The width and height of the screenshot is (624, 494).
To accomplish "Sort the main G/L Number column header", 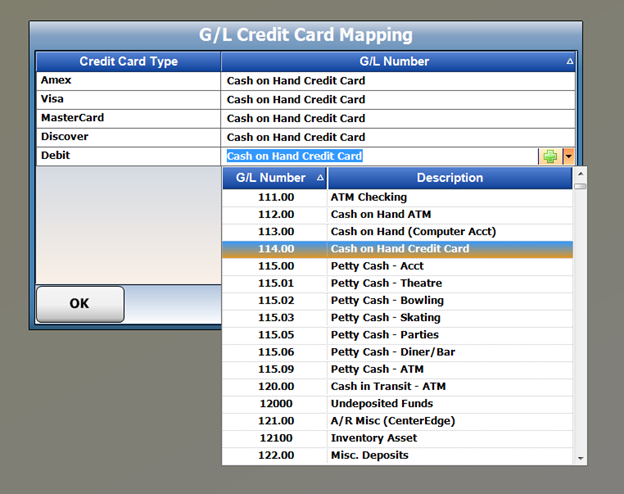I will pos(398,61).
